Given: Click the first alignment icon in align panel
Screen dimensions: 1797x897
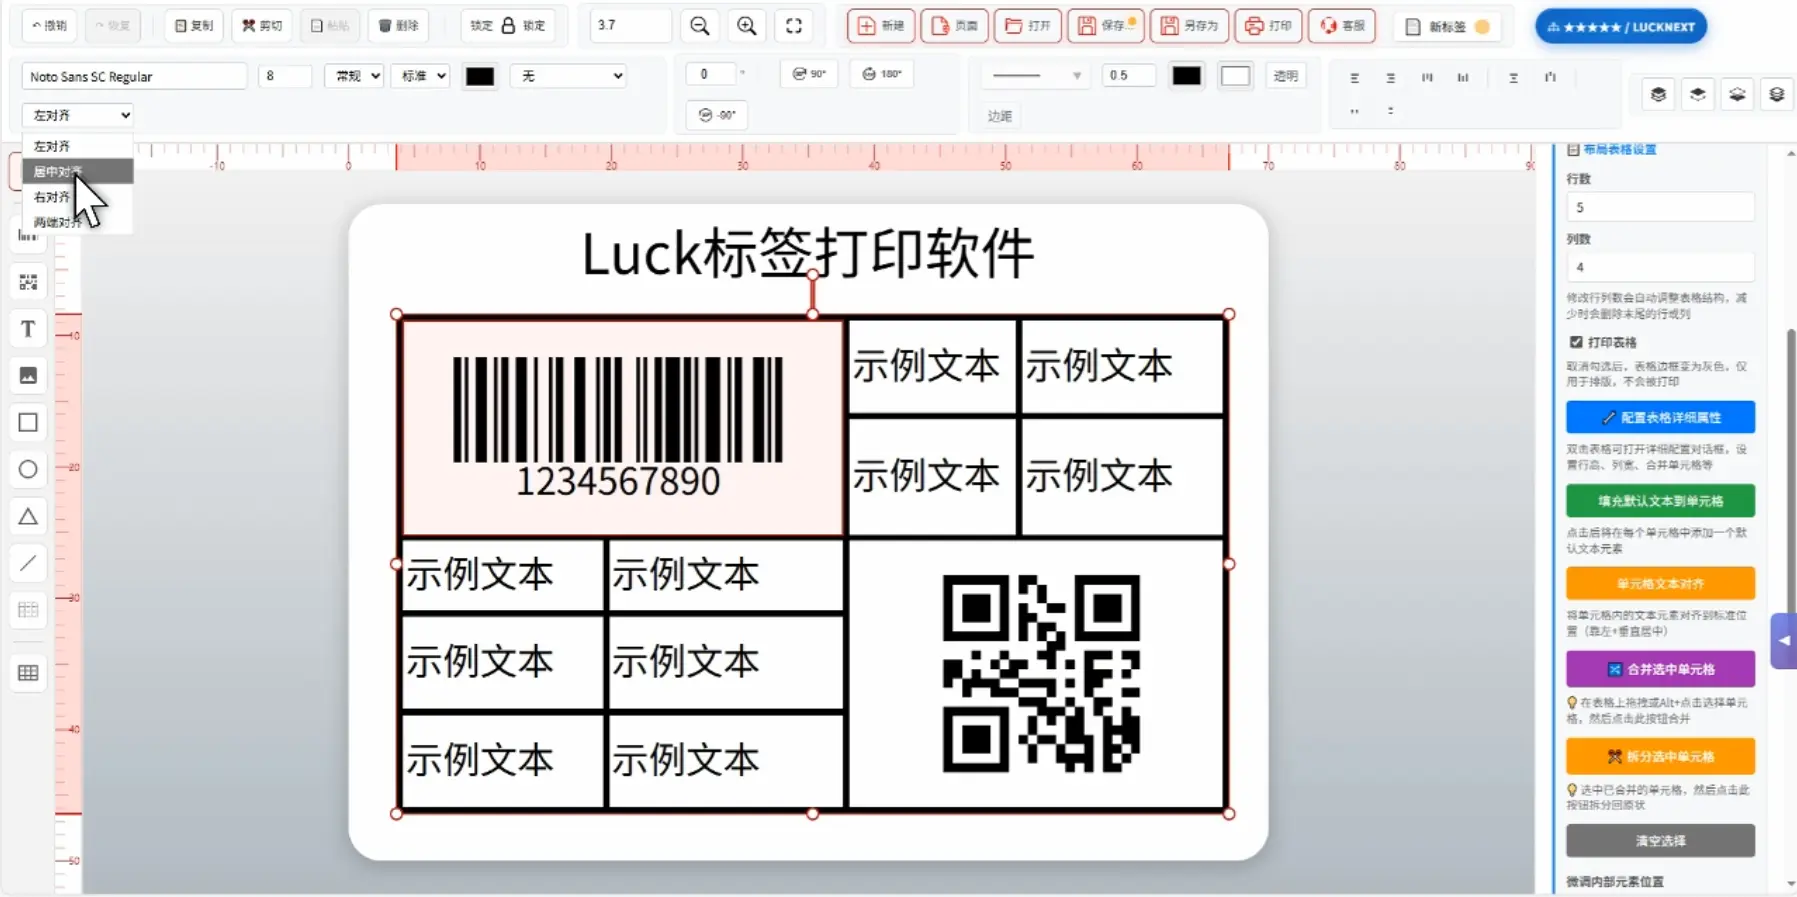Looking at the screenshot, I should click(1355, 78).
